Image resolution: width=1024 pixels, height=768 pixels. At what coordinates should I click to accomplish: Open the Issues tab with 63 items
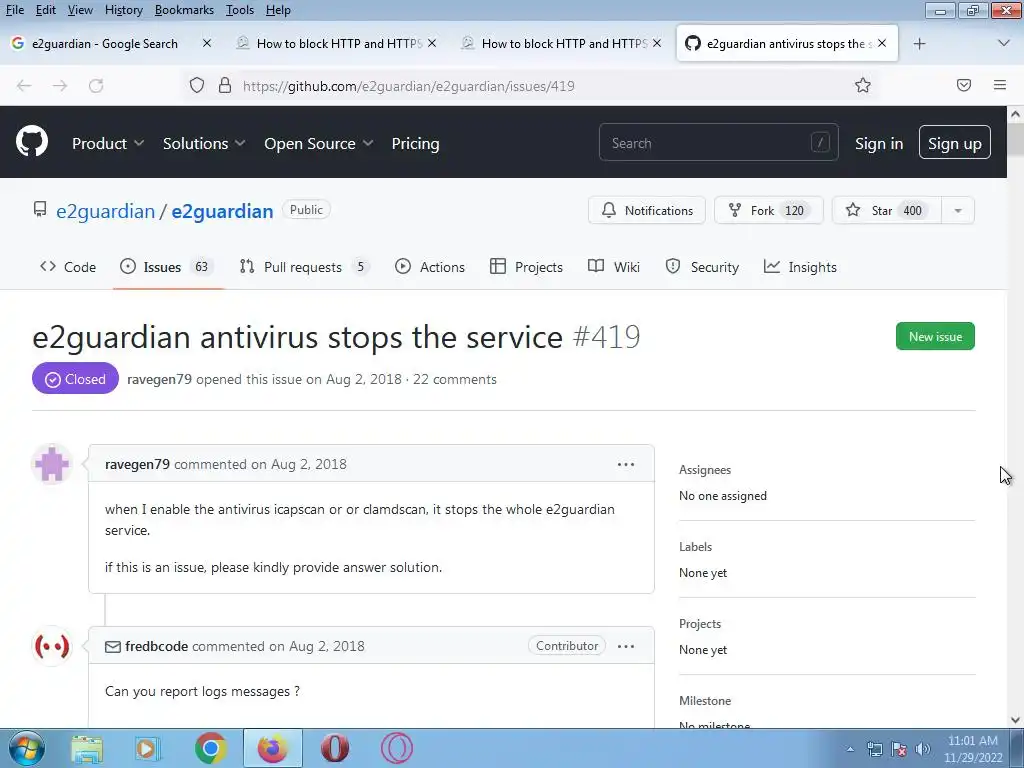(x=168, y=266)
